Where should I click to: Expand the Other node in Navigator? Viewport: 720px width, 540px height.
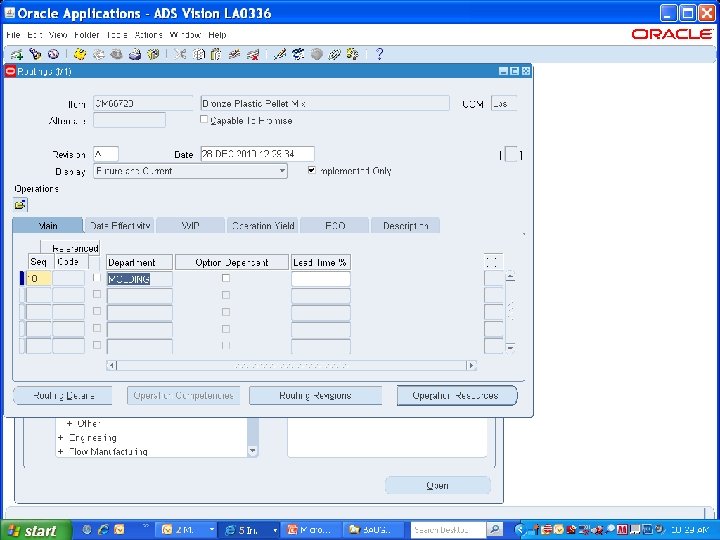[69, 423]
